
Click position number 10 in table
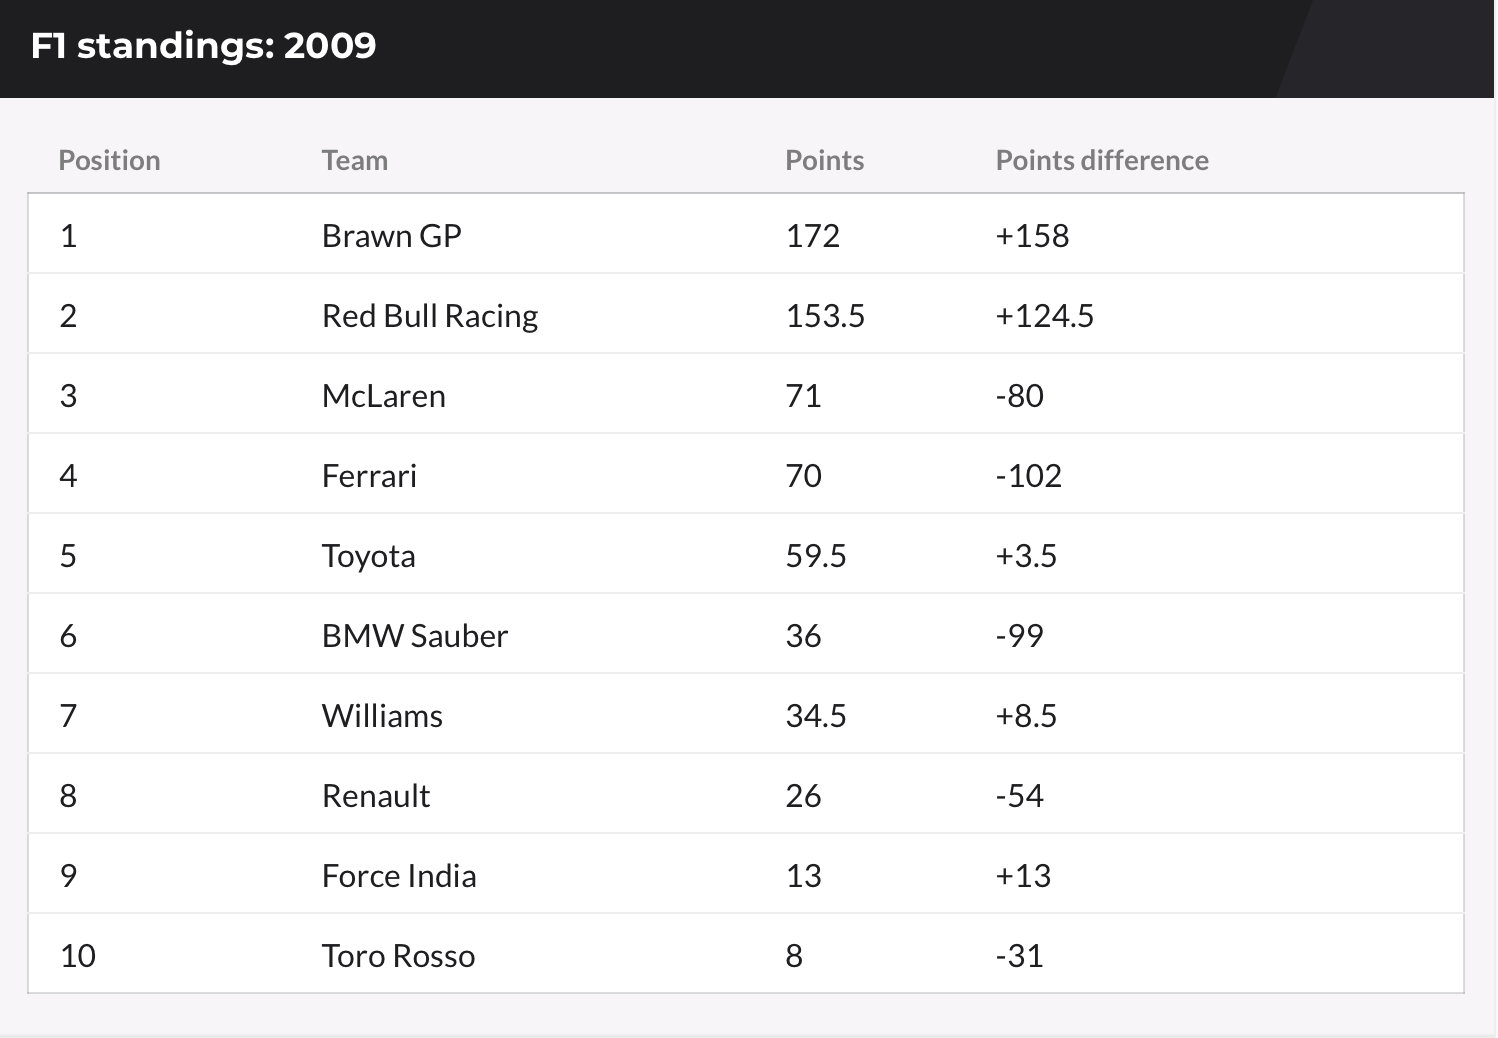click(77, 956)
